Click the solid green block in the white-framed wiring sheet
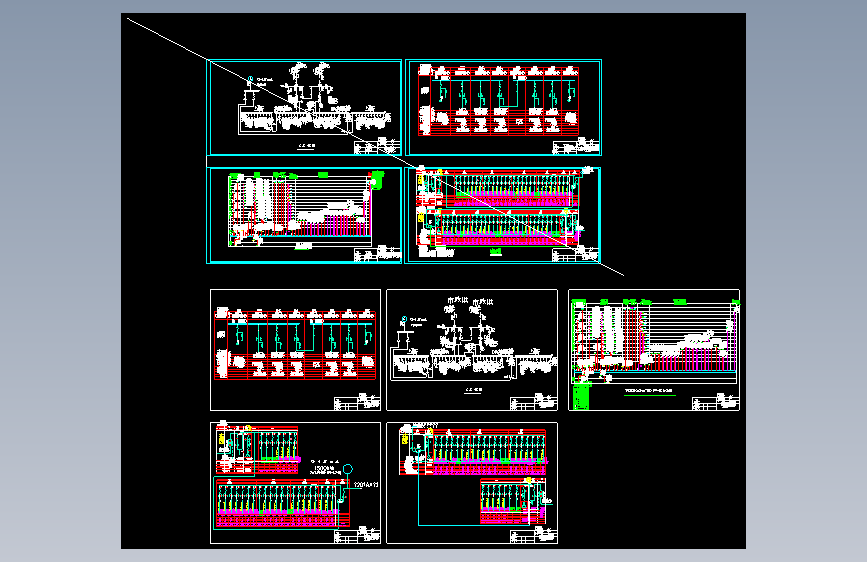This screenshot has height=562, width=867. 581,397
